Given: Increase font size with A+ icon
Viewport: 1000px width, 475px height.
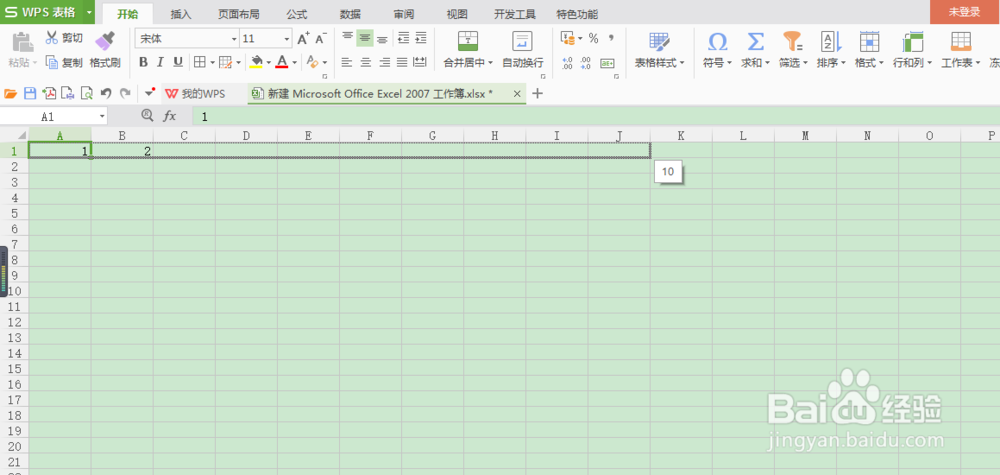Looking at the screenshot, I should 304,38.
